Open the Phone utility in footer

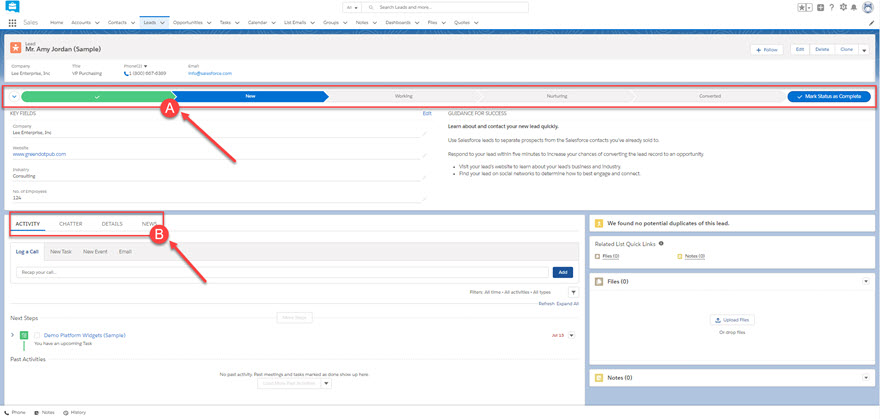[x=15, y=412]
